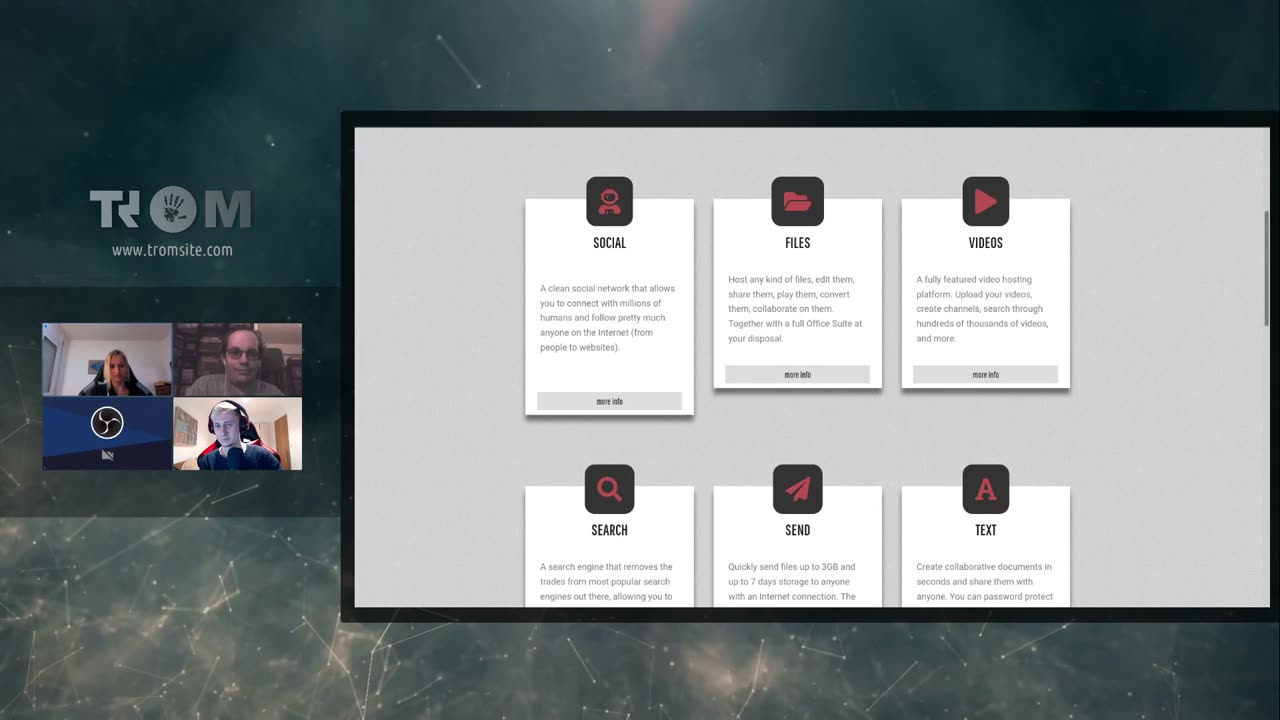This screenshot has width=1280, height=720.
Task: Click the SOCIAL card heading
Action: [609, 243]
